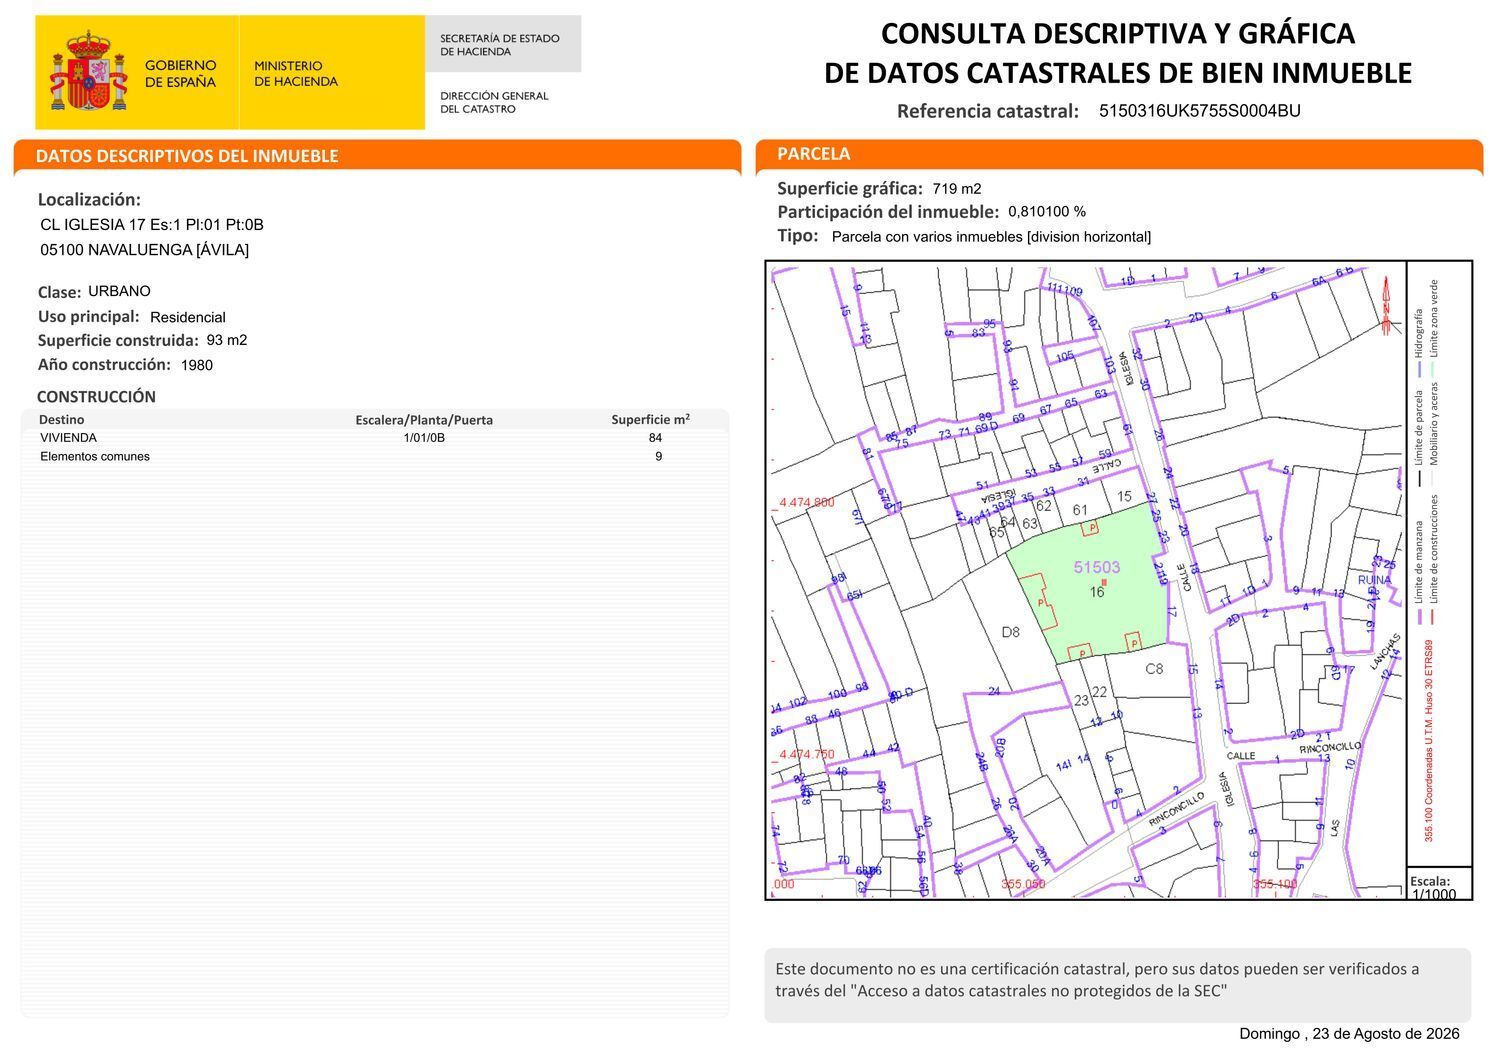Click DIRECCIÓN GENERAL DEL CATASTRO label
Viewport: 1500px width, 1059px height.
pyautogui.click(x=494, y=102)
